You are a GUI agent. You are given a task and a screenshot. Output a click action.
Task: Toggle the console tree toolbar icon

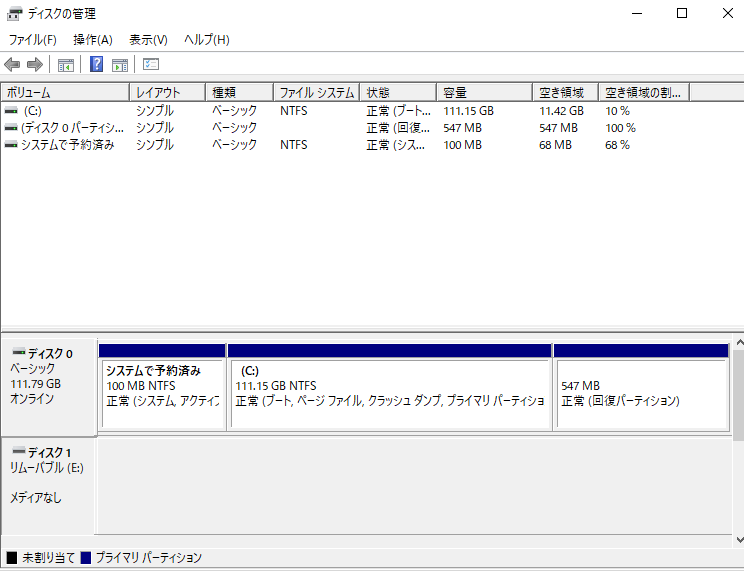(66, 65)
